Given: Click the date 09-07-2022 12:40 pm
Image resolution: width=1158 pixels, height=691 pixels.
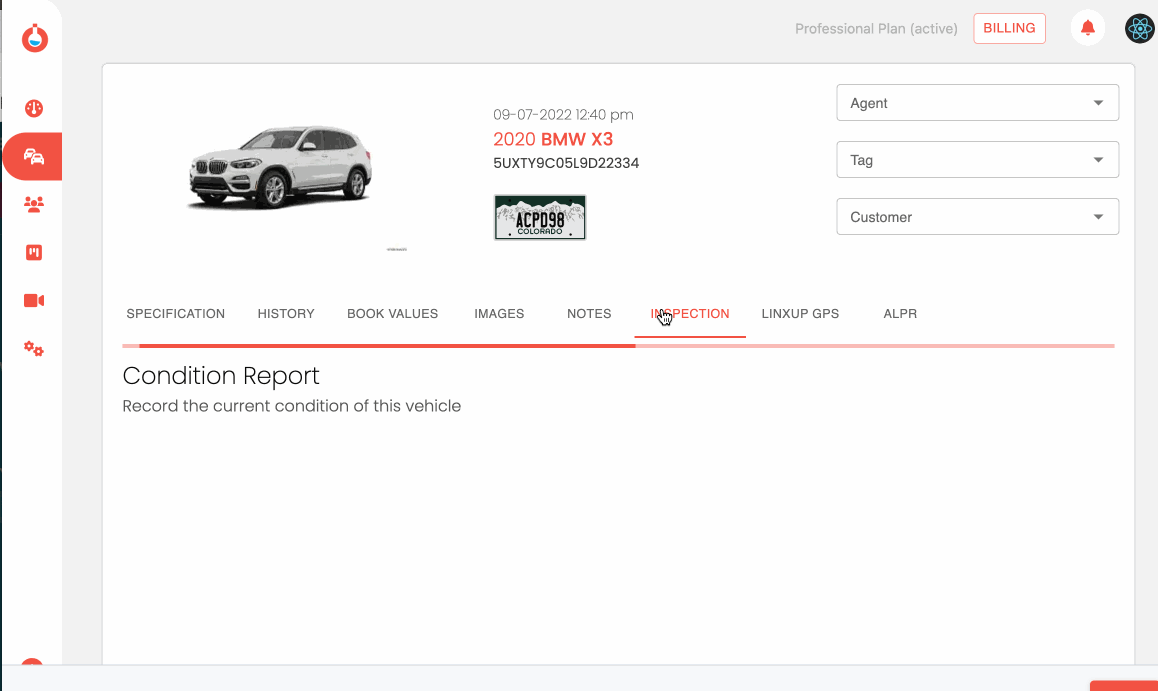Looking at the screenshot, I should (x=563, y=114).
